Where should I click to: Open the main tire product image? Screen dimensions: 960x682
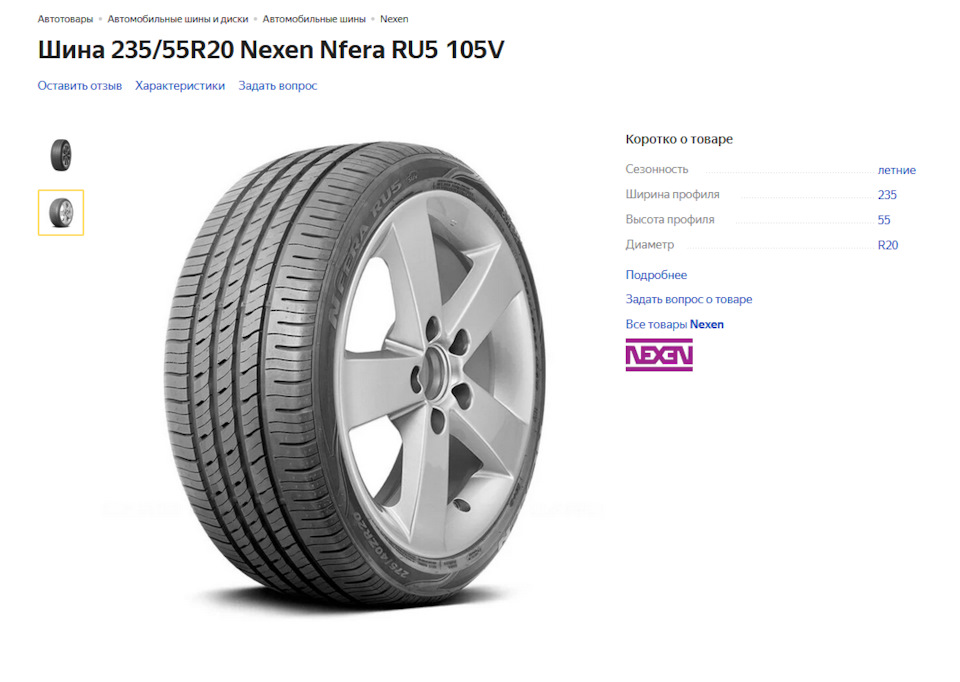[x=355, y=375]
